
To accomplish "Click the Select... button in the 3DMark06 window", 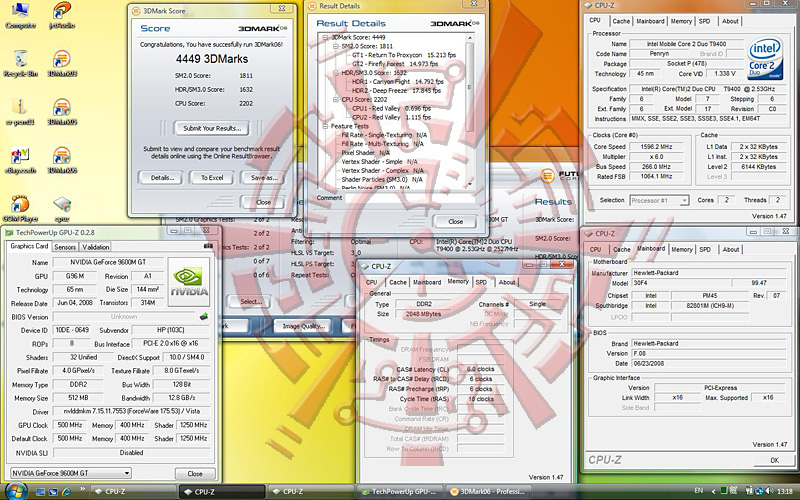I will click(x=251, y=302).
